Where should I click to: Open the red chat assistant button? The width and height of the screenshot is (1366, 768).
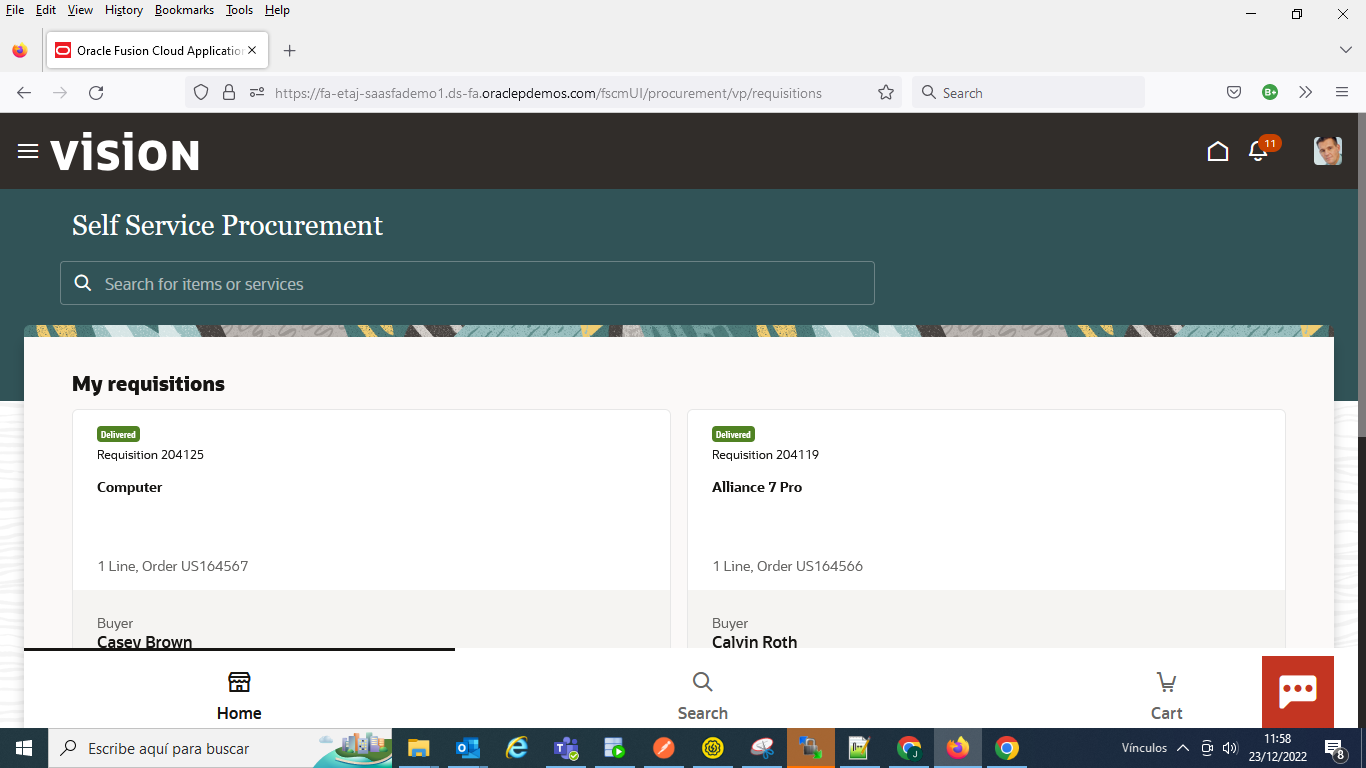pos(1298,692)
